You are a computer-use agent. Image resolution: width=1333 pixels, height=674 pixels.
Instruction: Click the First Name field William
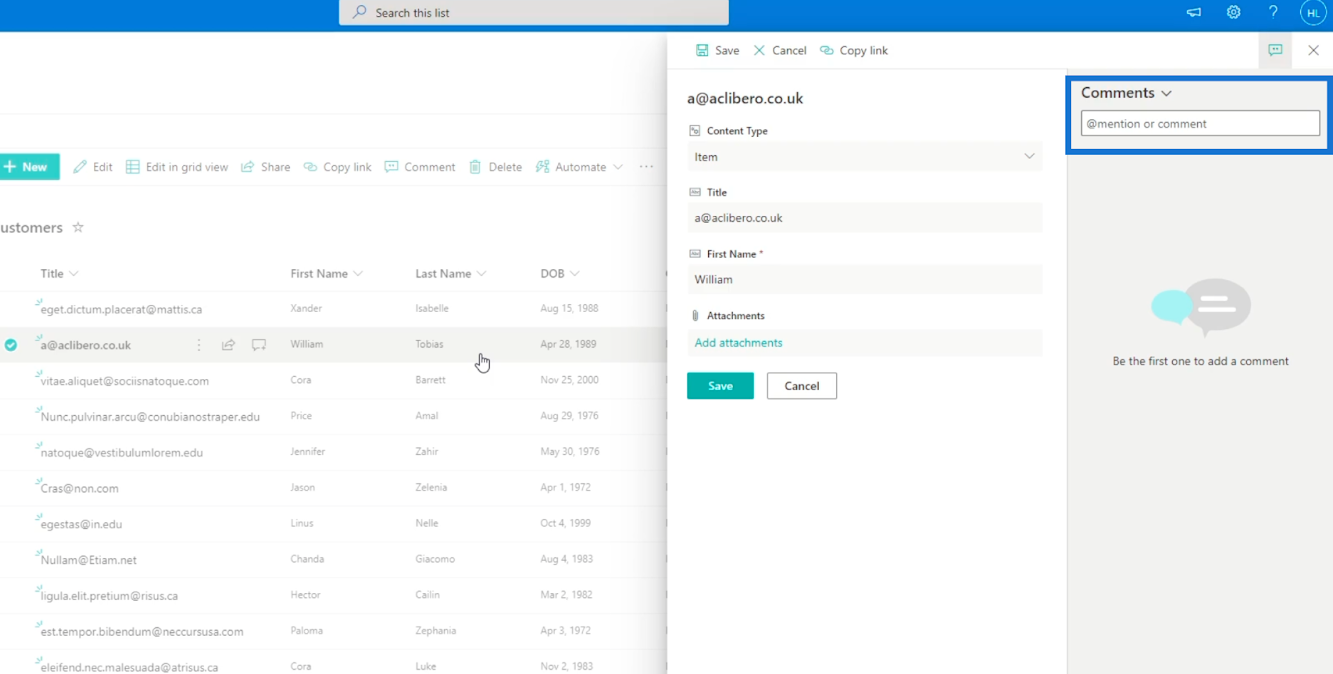coord(864,279)
